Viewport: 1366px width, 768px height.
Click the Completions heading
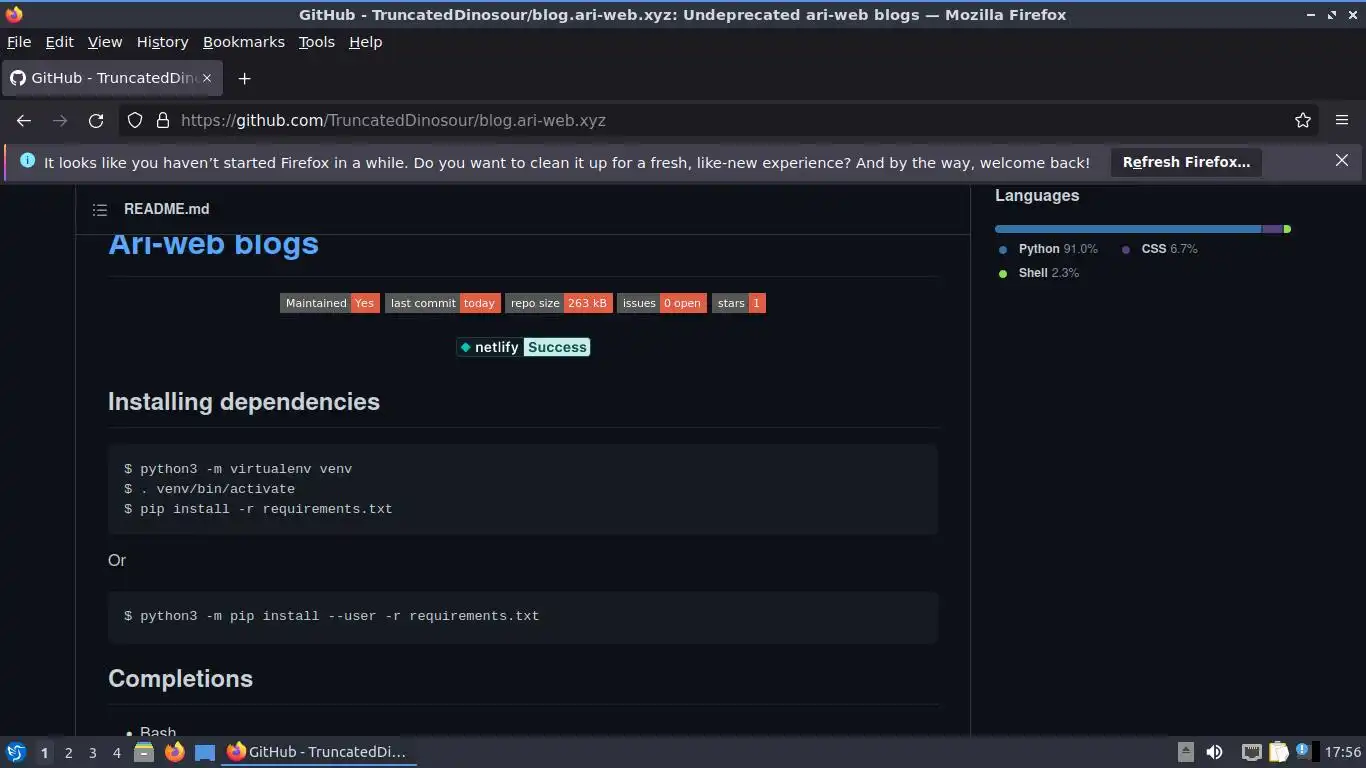click(x=180, y=678)
